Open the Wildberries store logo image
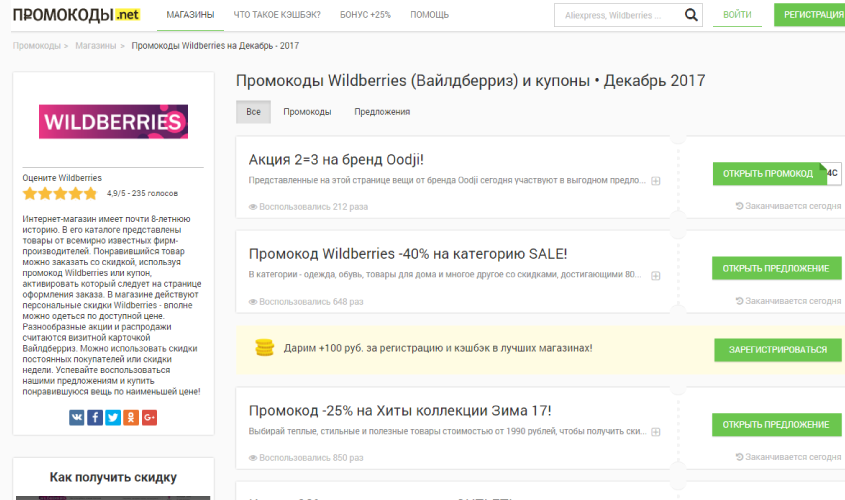Image resolution: width=845 pixels, height=500 pixels. tap(113, 122)
